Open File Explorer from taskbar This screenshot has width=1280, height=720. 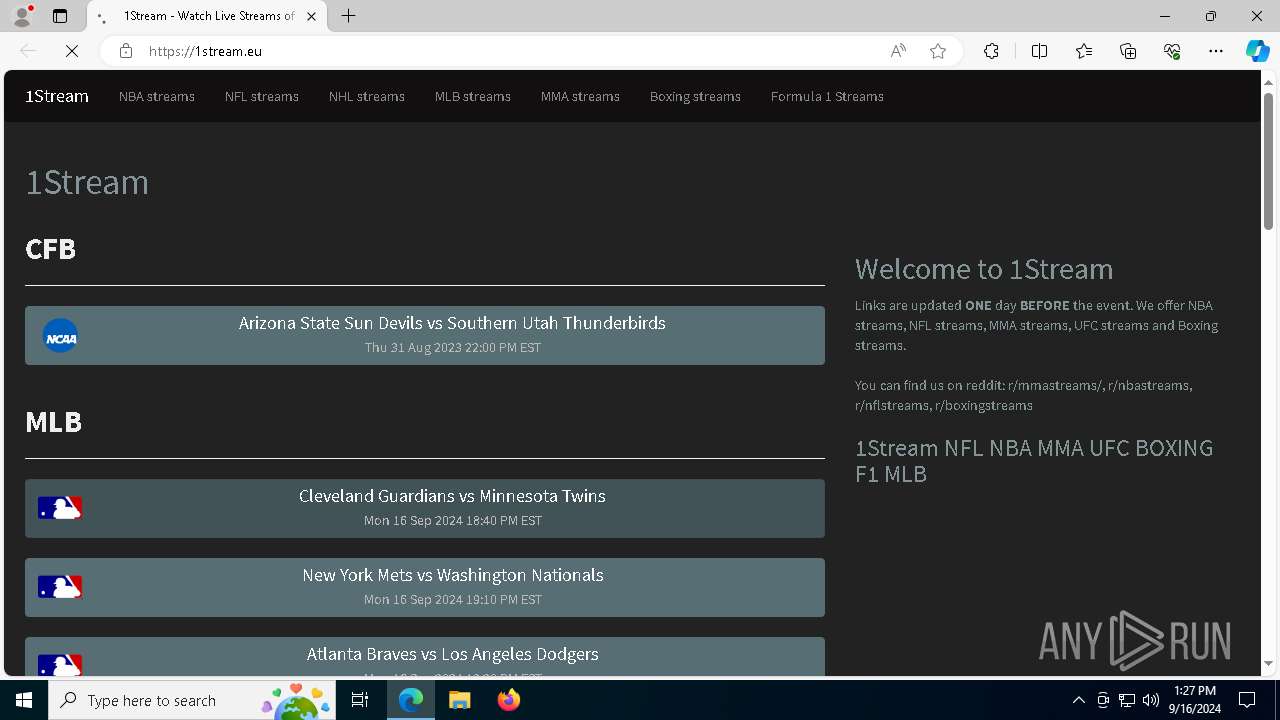point(460,700)
